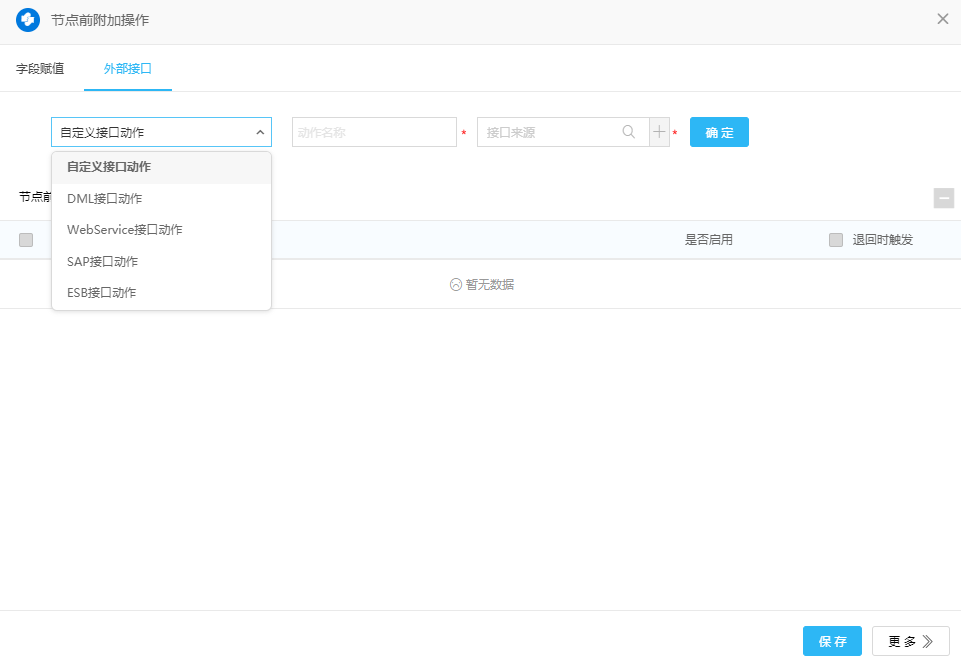961x661 pixels.
Task: Click the double chevron on 更多 button
Action: (x=928, y=642)
